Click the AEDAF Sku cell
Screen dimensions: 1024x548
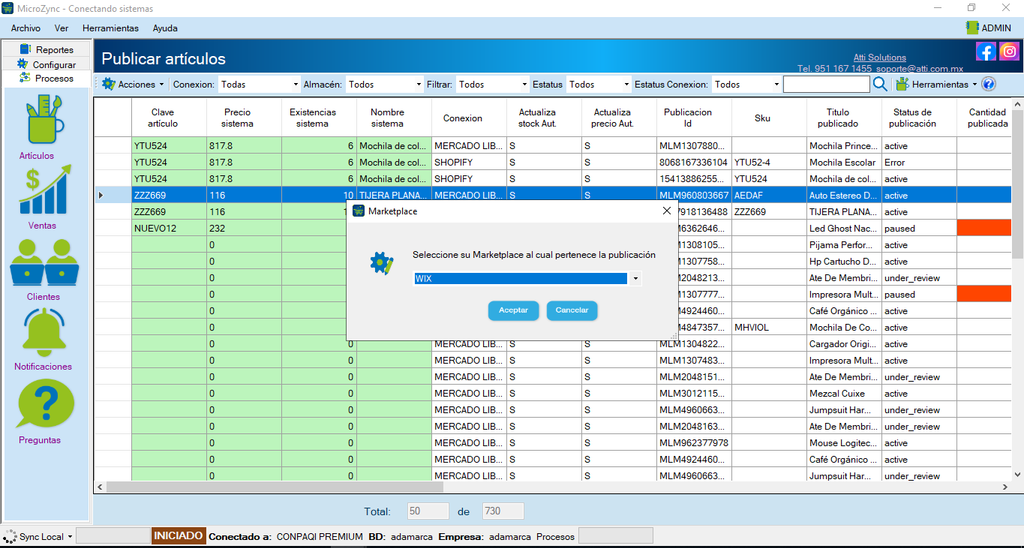tap(769, 195)
